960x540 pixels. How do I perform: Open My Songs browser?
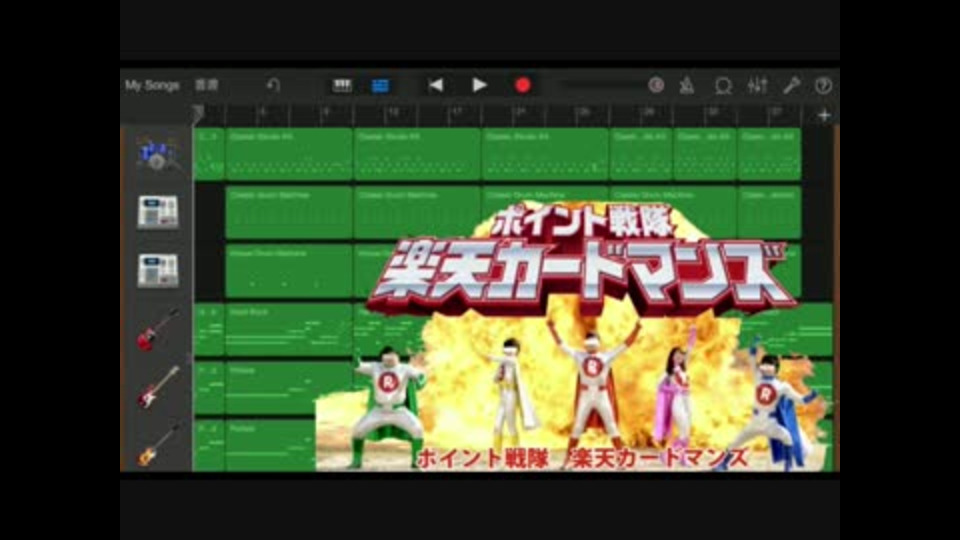point(152,85)
